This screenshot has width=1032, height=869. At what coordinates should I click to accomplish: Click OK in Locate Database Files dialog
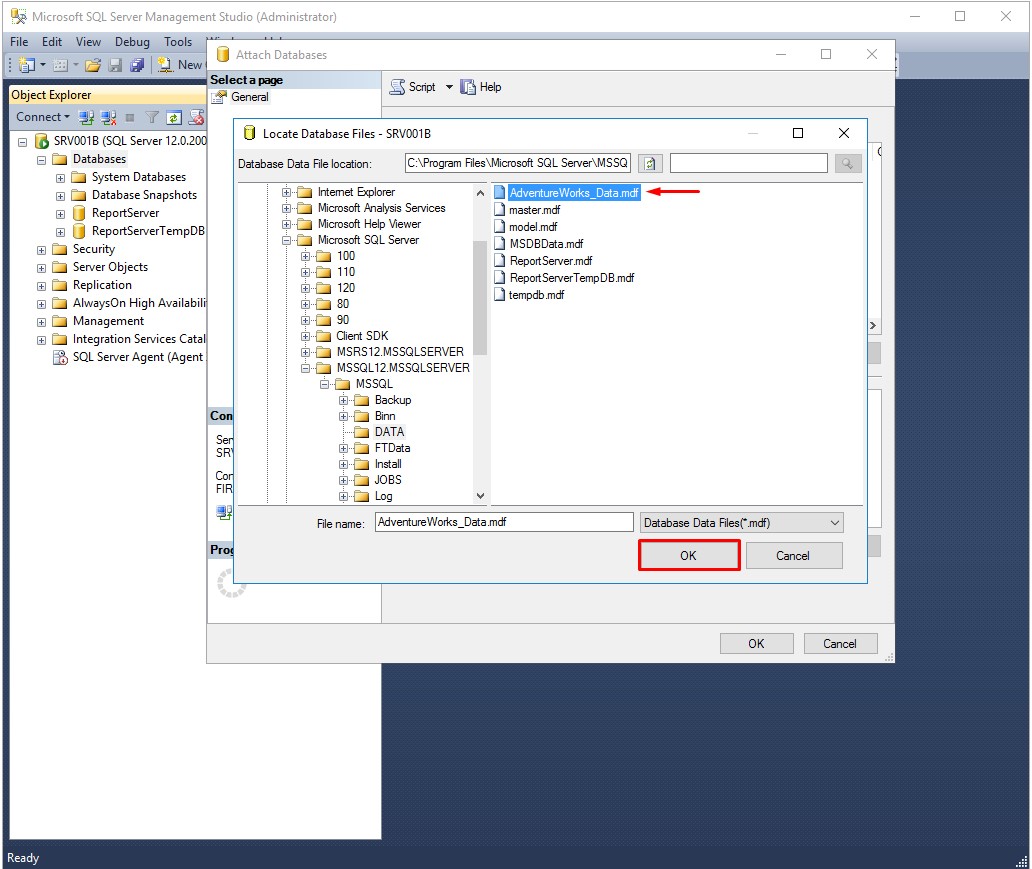point(688,555)
